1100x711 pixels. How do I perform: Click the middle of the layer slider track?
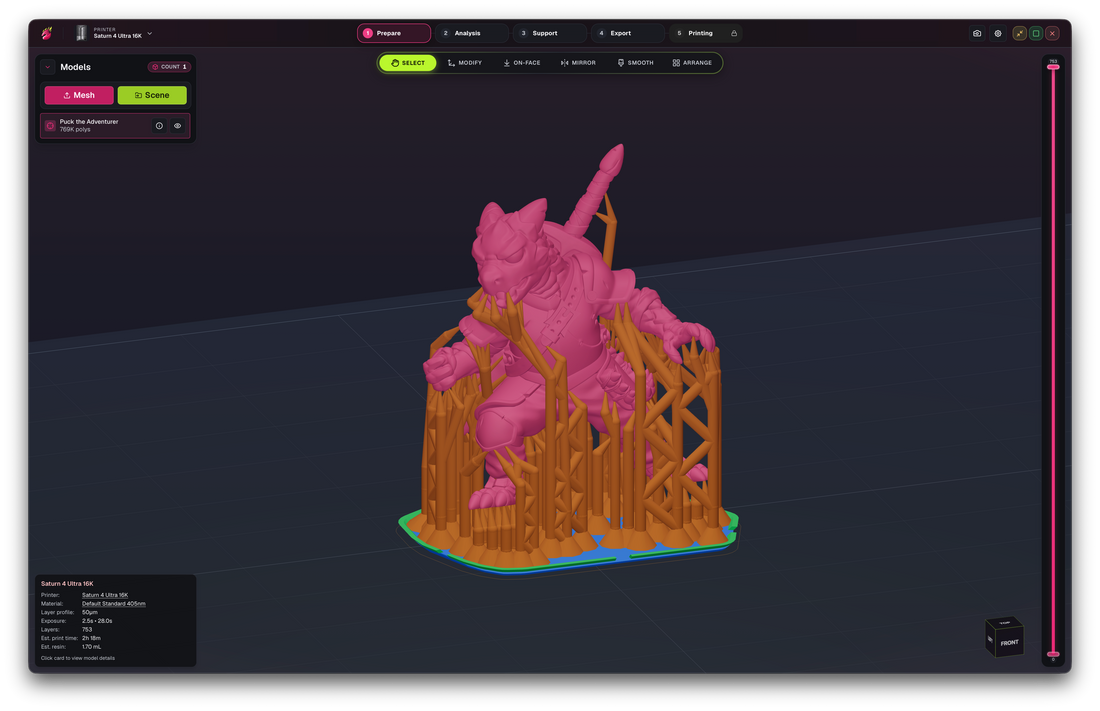[x=1053, y=361]
